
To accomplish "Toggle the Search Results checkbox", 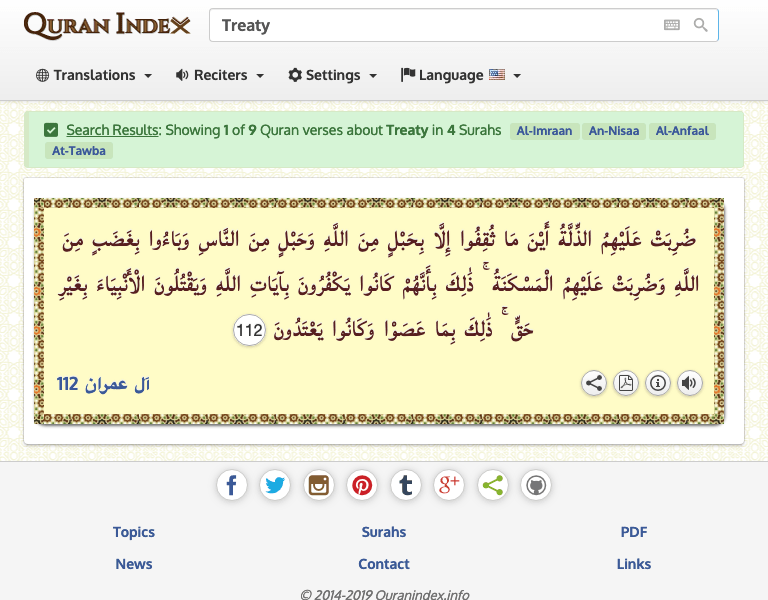I will tap(51, 130).
